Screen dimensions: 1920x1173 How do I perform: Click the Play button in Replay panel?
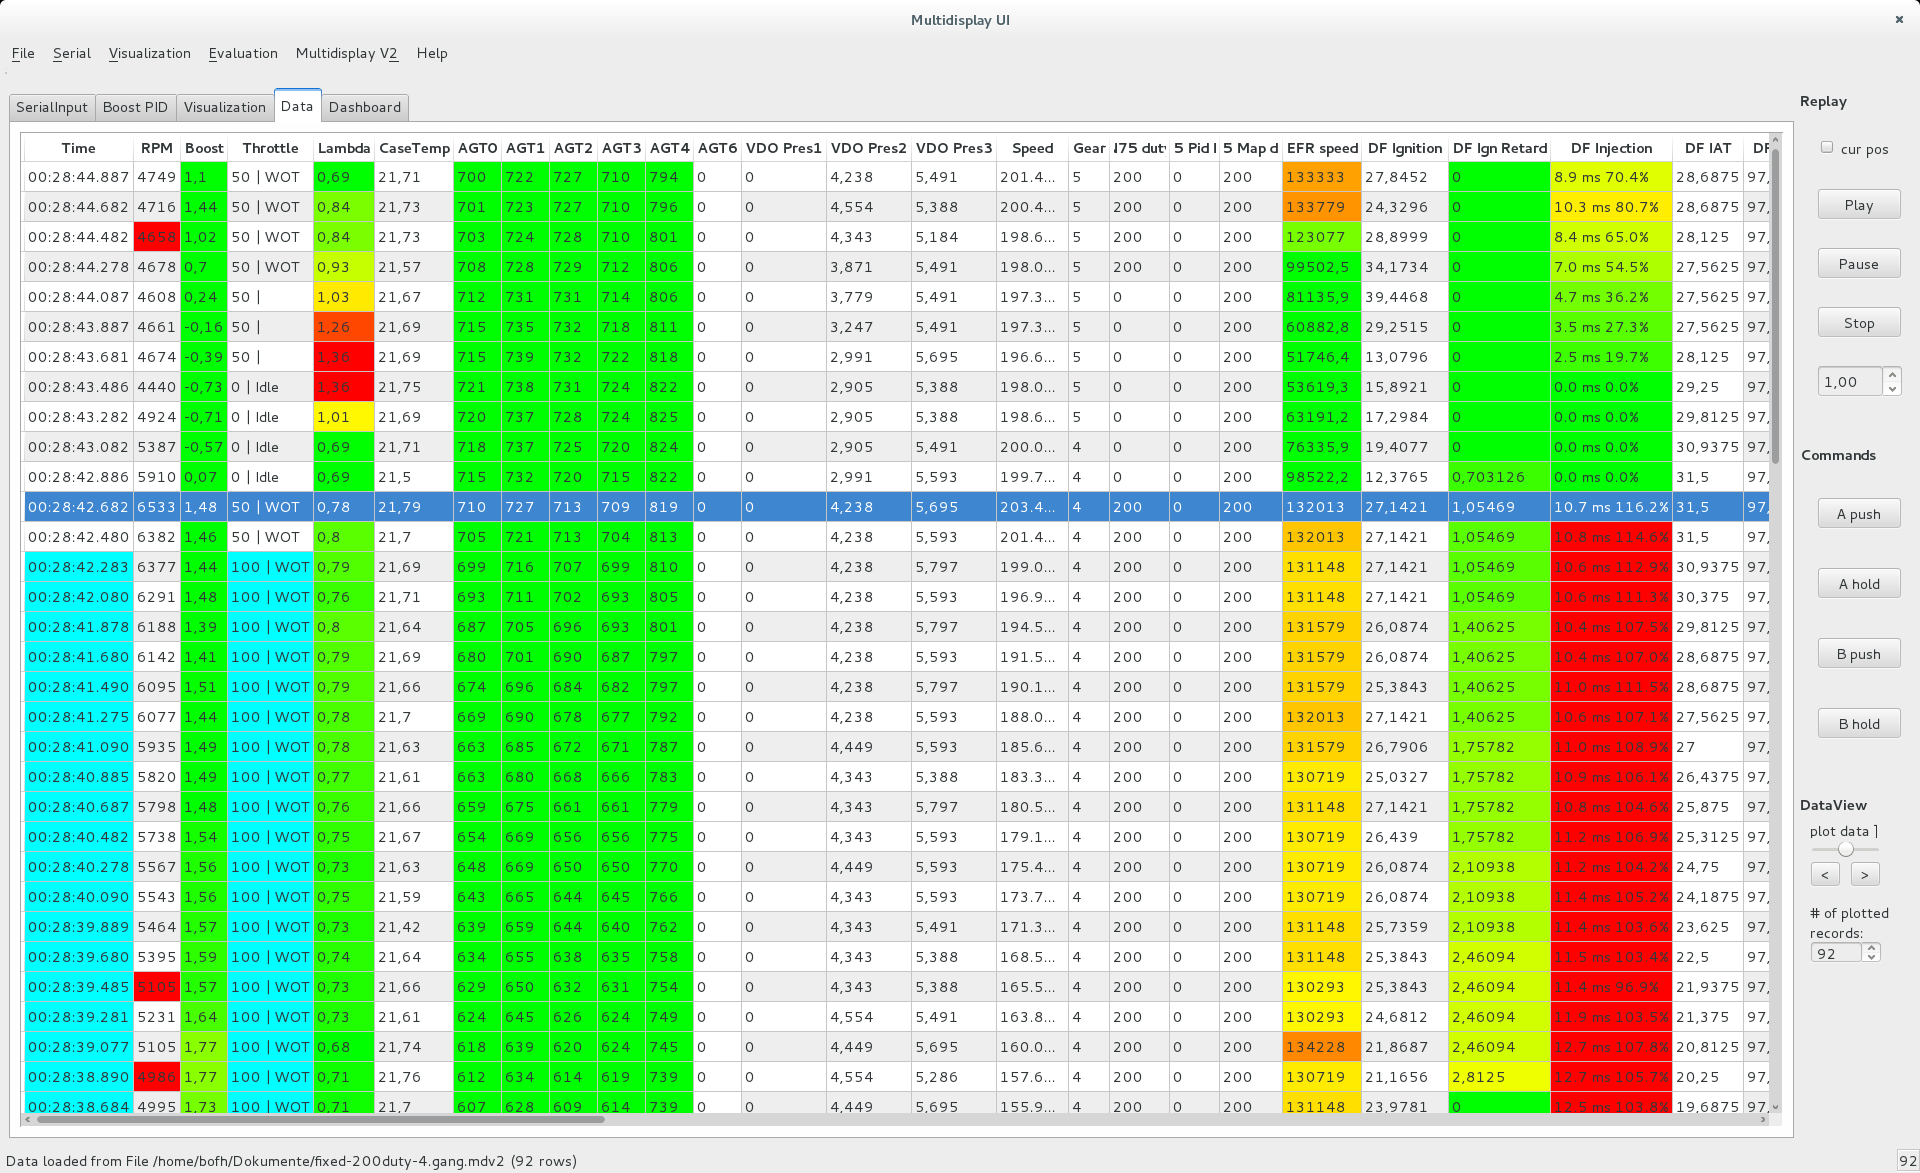(x=1858, y=206)
